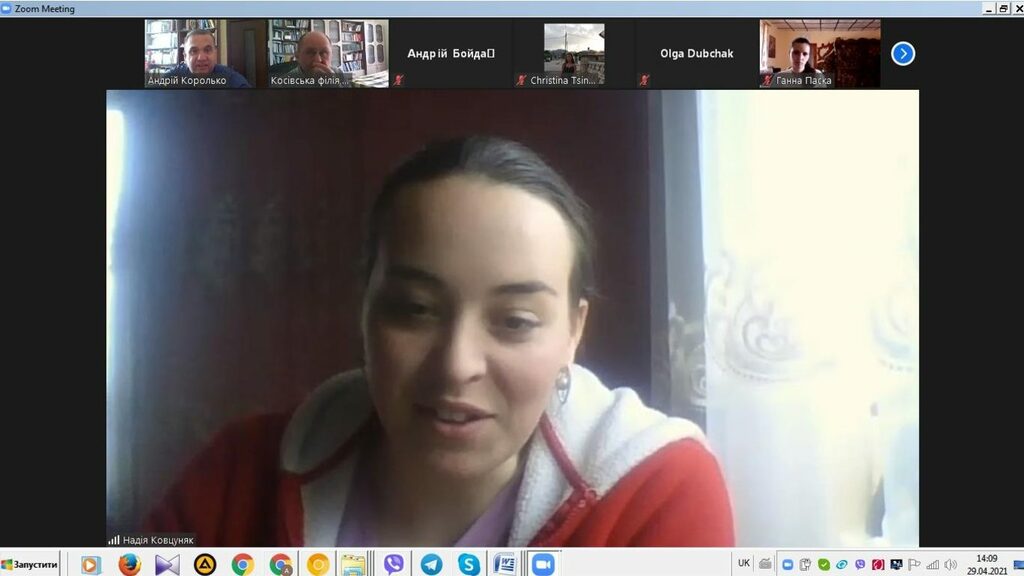Open the volume control in system tray
Viewport: 1024px width, 576px height.
[950, 564]
